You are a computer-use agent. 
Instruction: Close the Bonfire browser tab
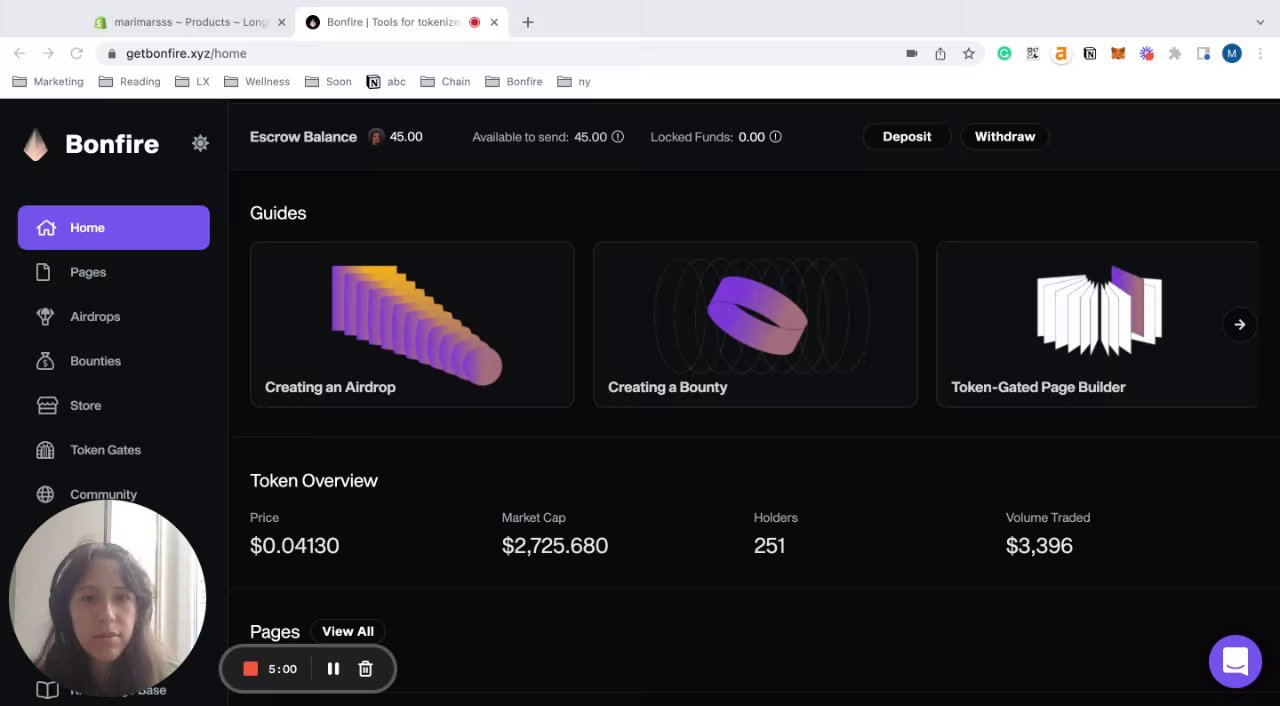(x=494, y=22)
